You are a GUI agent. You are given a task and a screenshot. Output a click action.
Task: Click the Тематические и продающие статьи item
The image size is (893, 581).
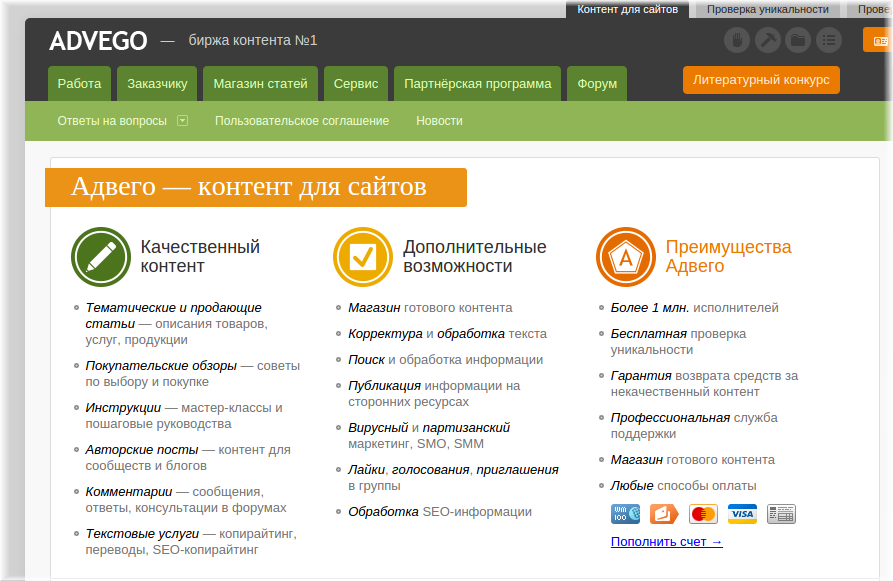pyautogui.click(x=177, y=324)
